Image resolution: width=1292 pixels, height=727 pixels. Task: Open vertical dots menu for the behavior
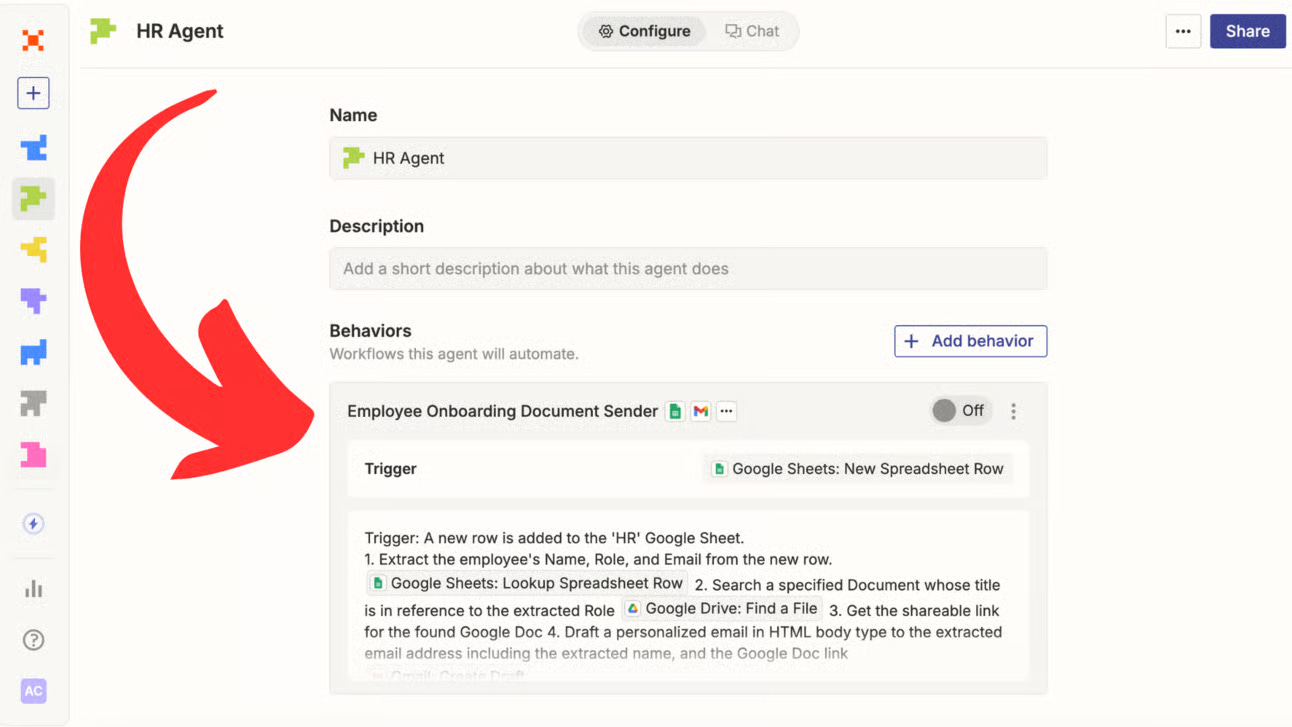[1013, 411]
